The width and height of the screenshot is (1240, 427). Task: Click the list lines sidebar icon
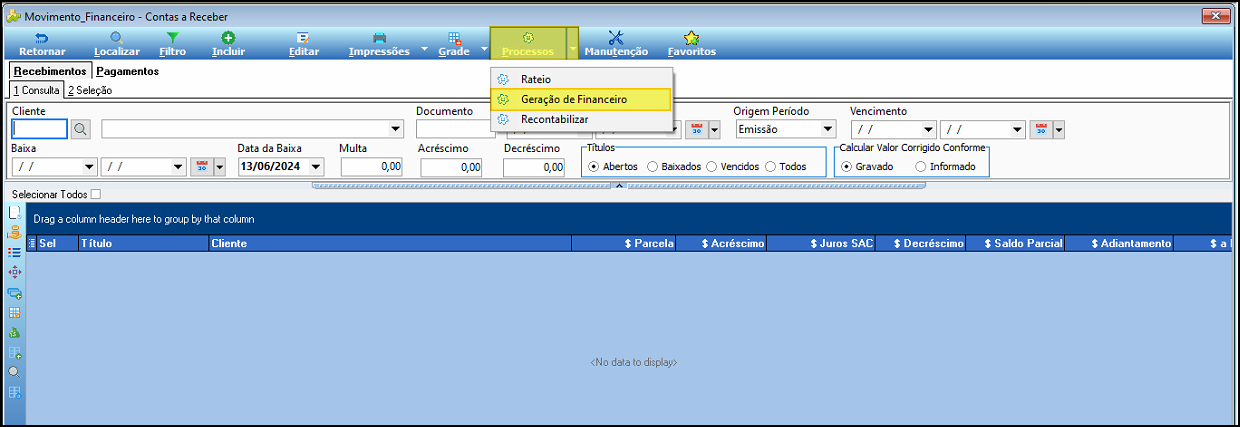(14, 252)
